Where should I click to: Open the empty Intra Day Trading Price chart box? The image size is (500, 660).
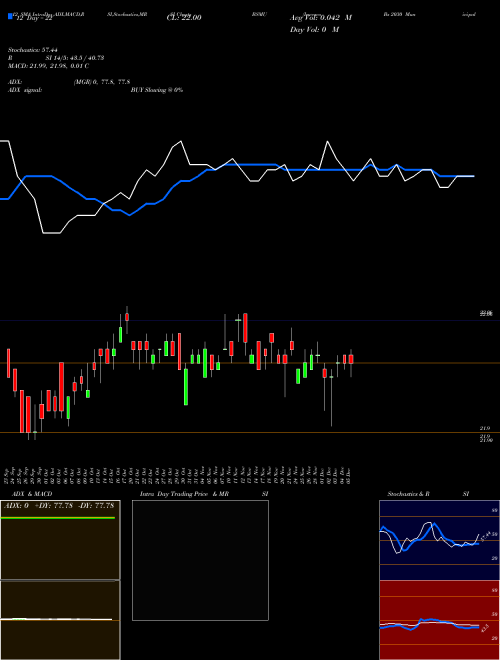click(x=200, y=560)
